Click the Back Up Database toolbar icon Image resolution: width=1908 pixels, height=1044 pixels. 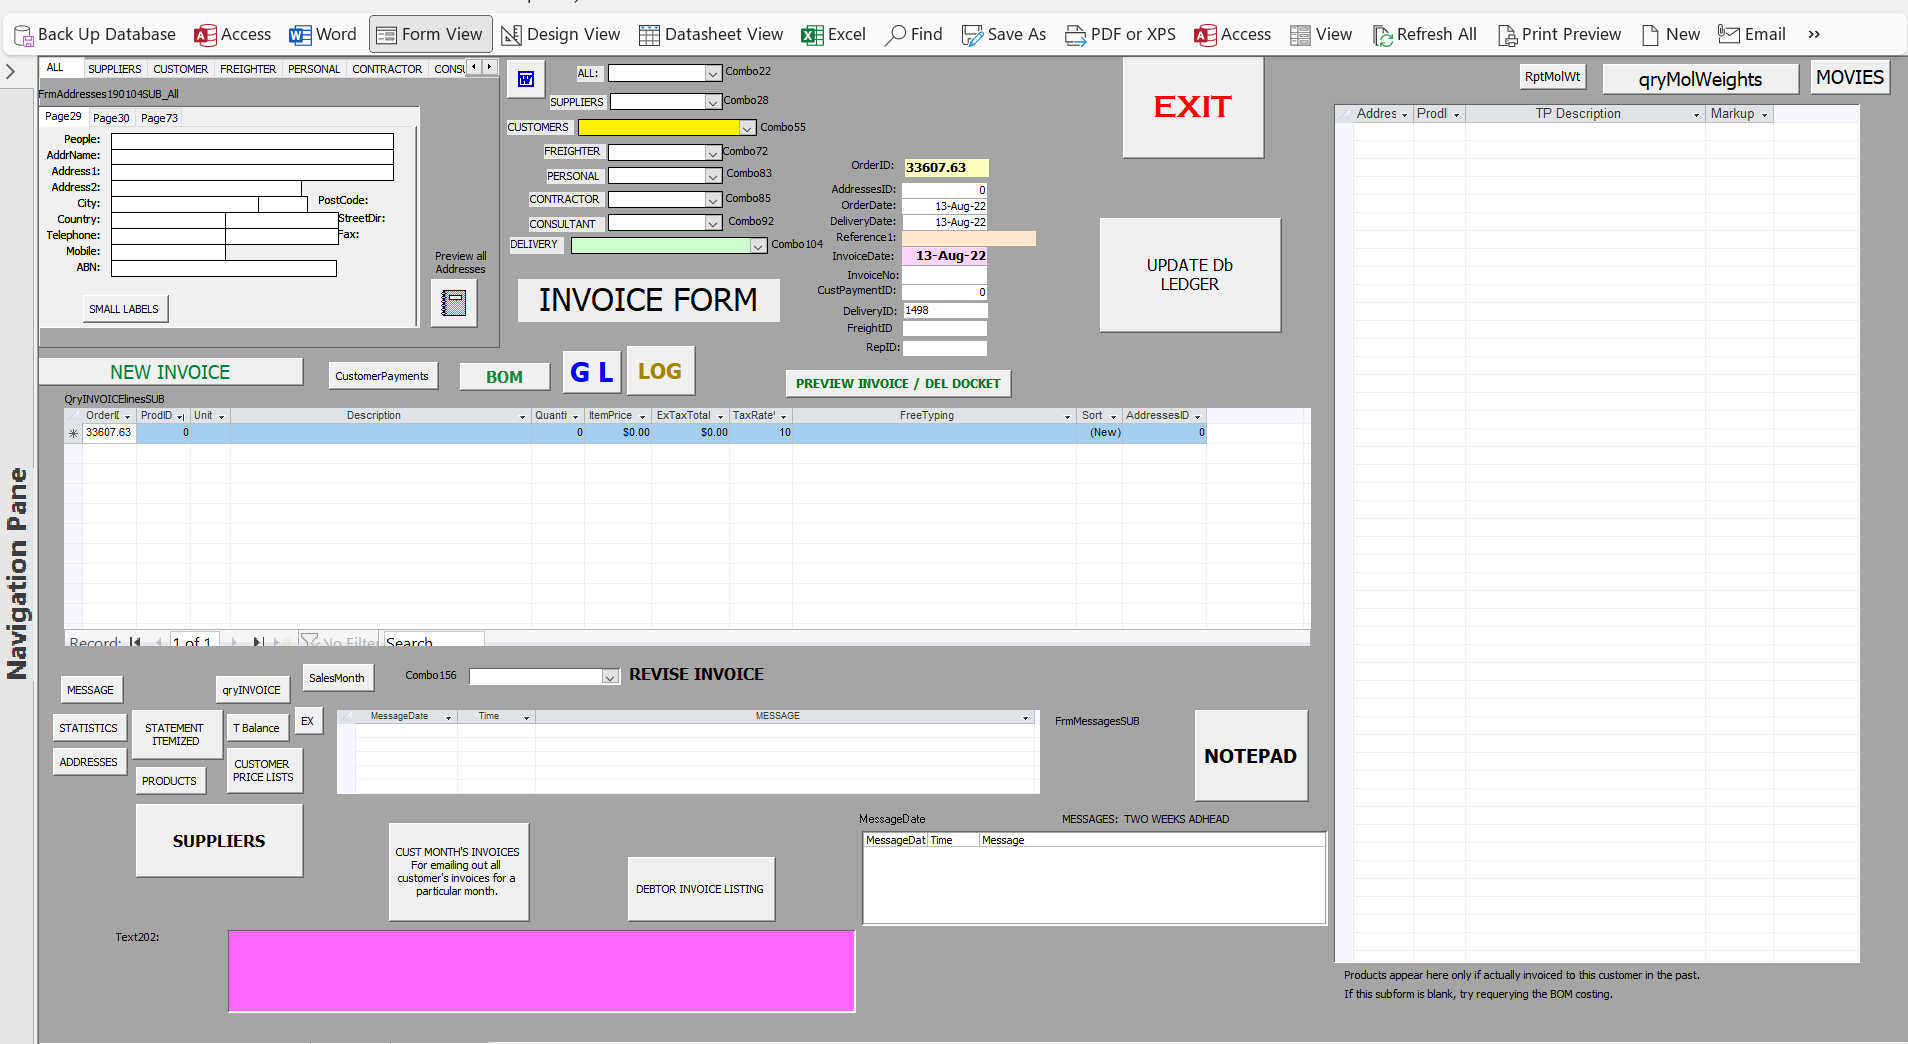tap(95, 34)
